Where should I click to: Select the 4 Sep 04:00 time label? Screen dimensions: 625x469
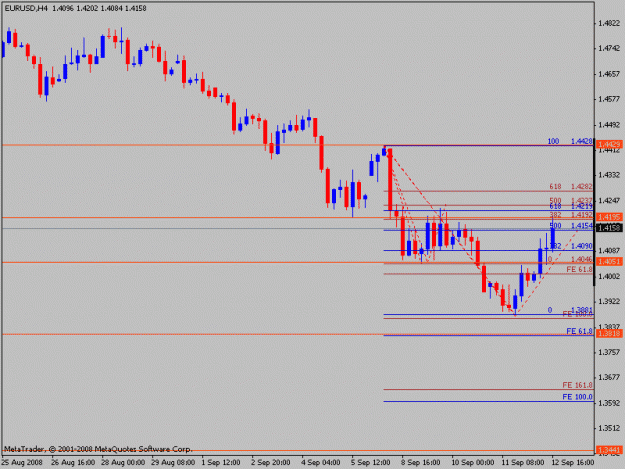(x=320, y=462)
